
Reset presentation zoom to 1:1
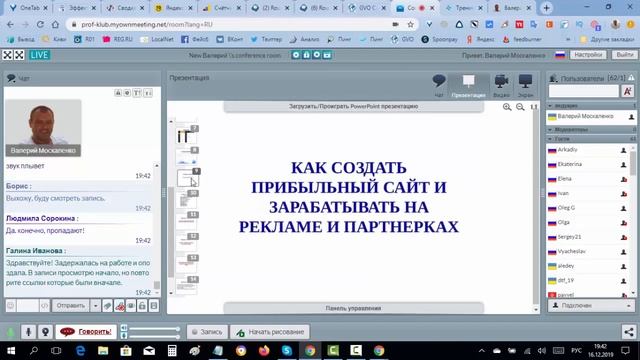point(533,107)
